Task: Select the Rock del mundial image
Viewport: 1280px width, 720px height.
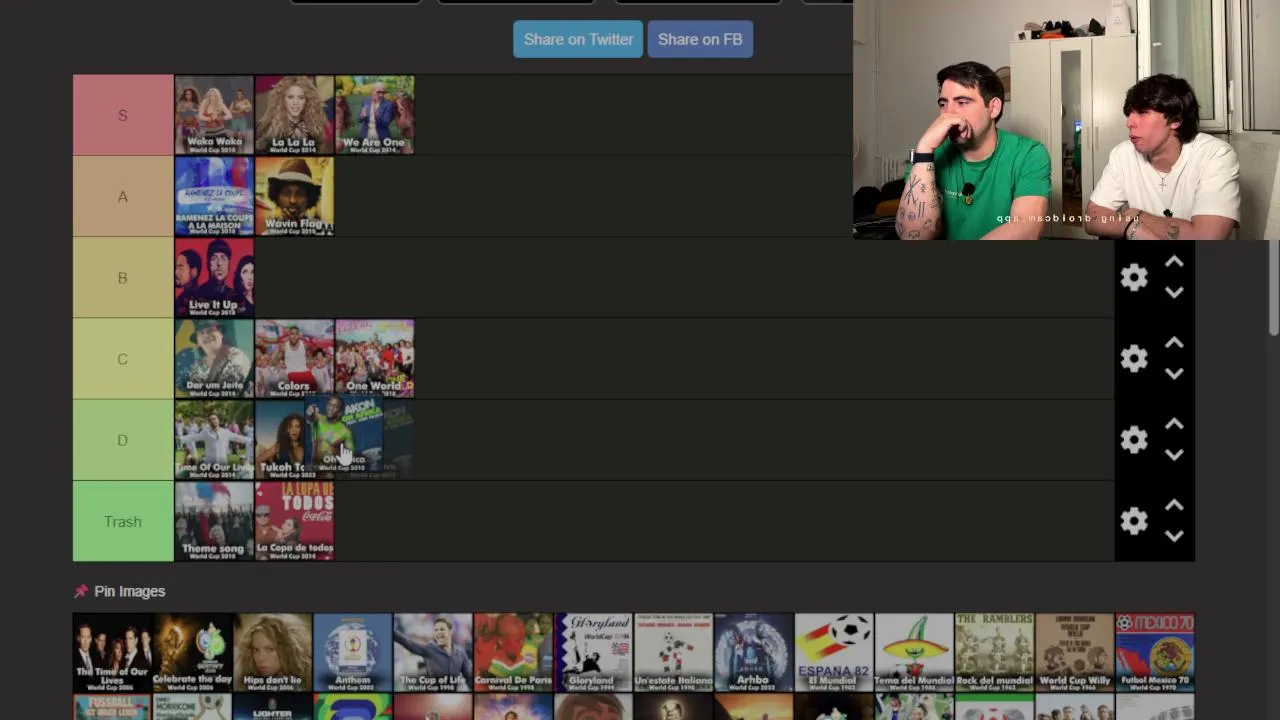Action: 994,652
